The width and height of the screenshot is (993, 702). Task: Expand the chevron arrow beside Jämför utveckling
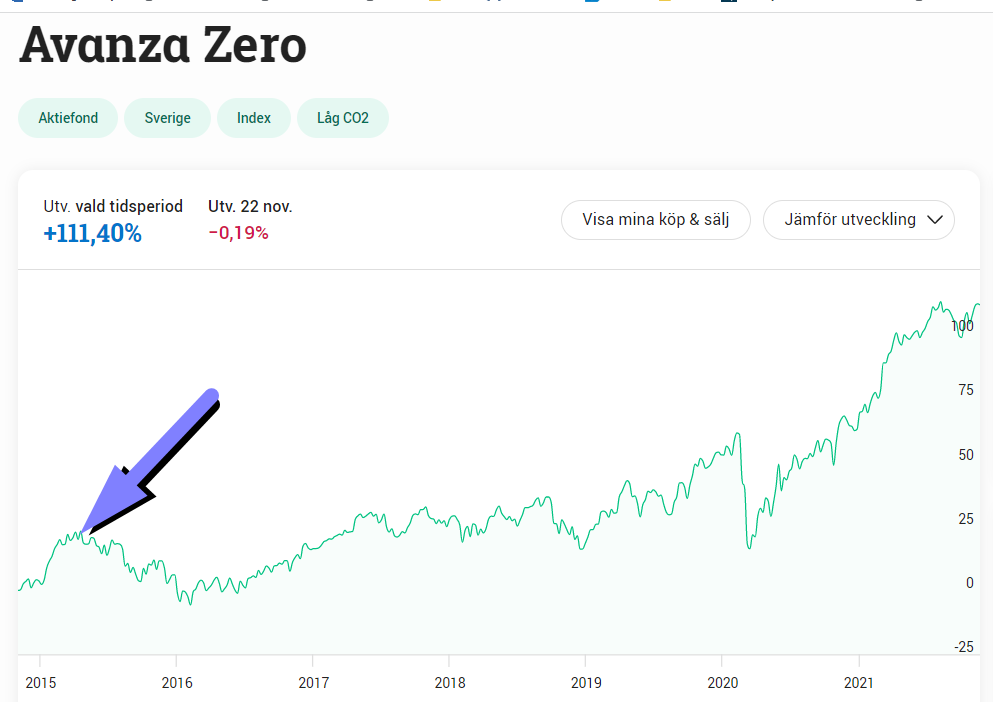point(935,220)
